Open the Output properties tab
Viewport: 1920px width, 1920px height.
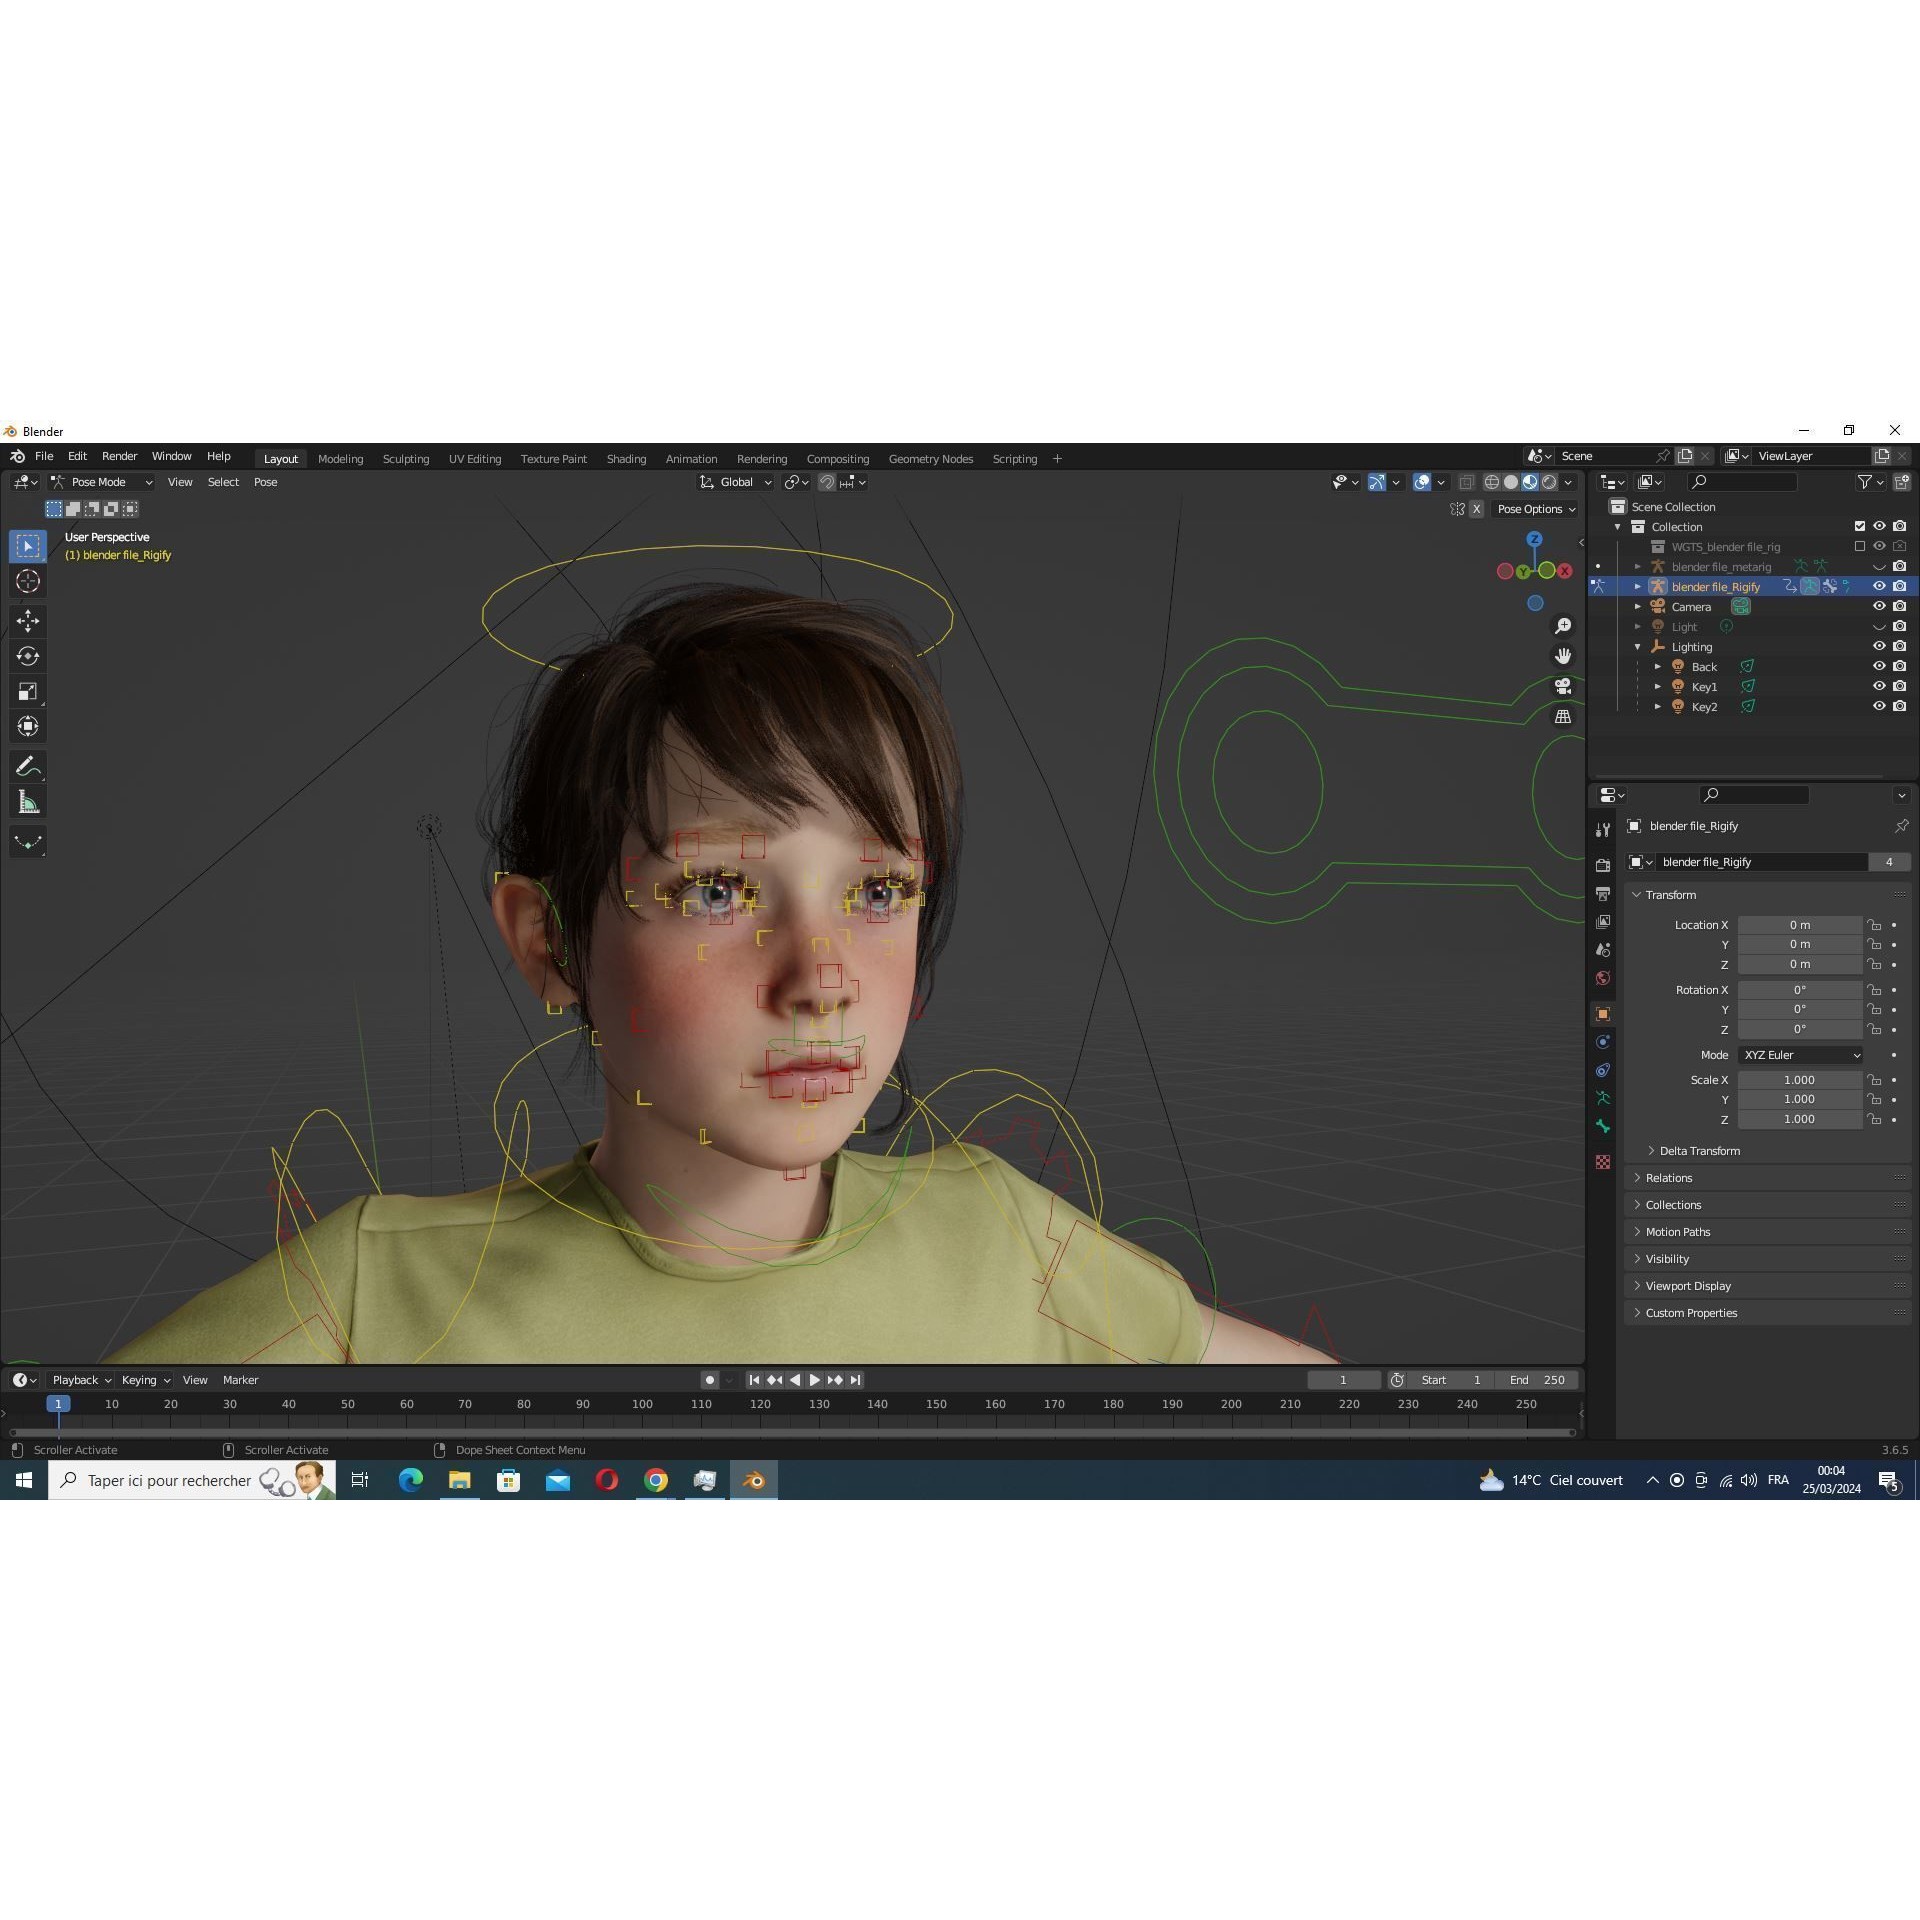pyautogui.click(x=1603, y=893)
